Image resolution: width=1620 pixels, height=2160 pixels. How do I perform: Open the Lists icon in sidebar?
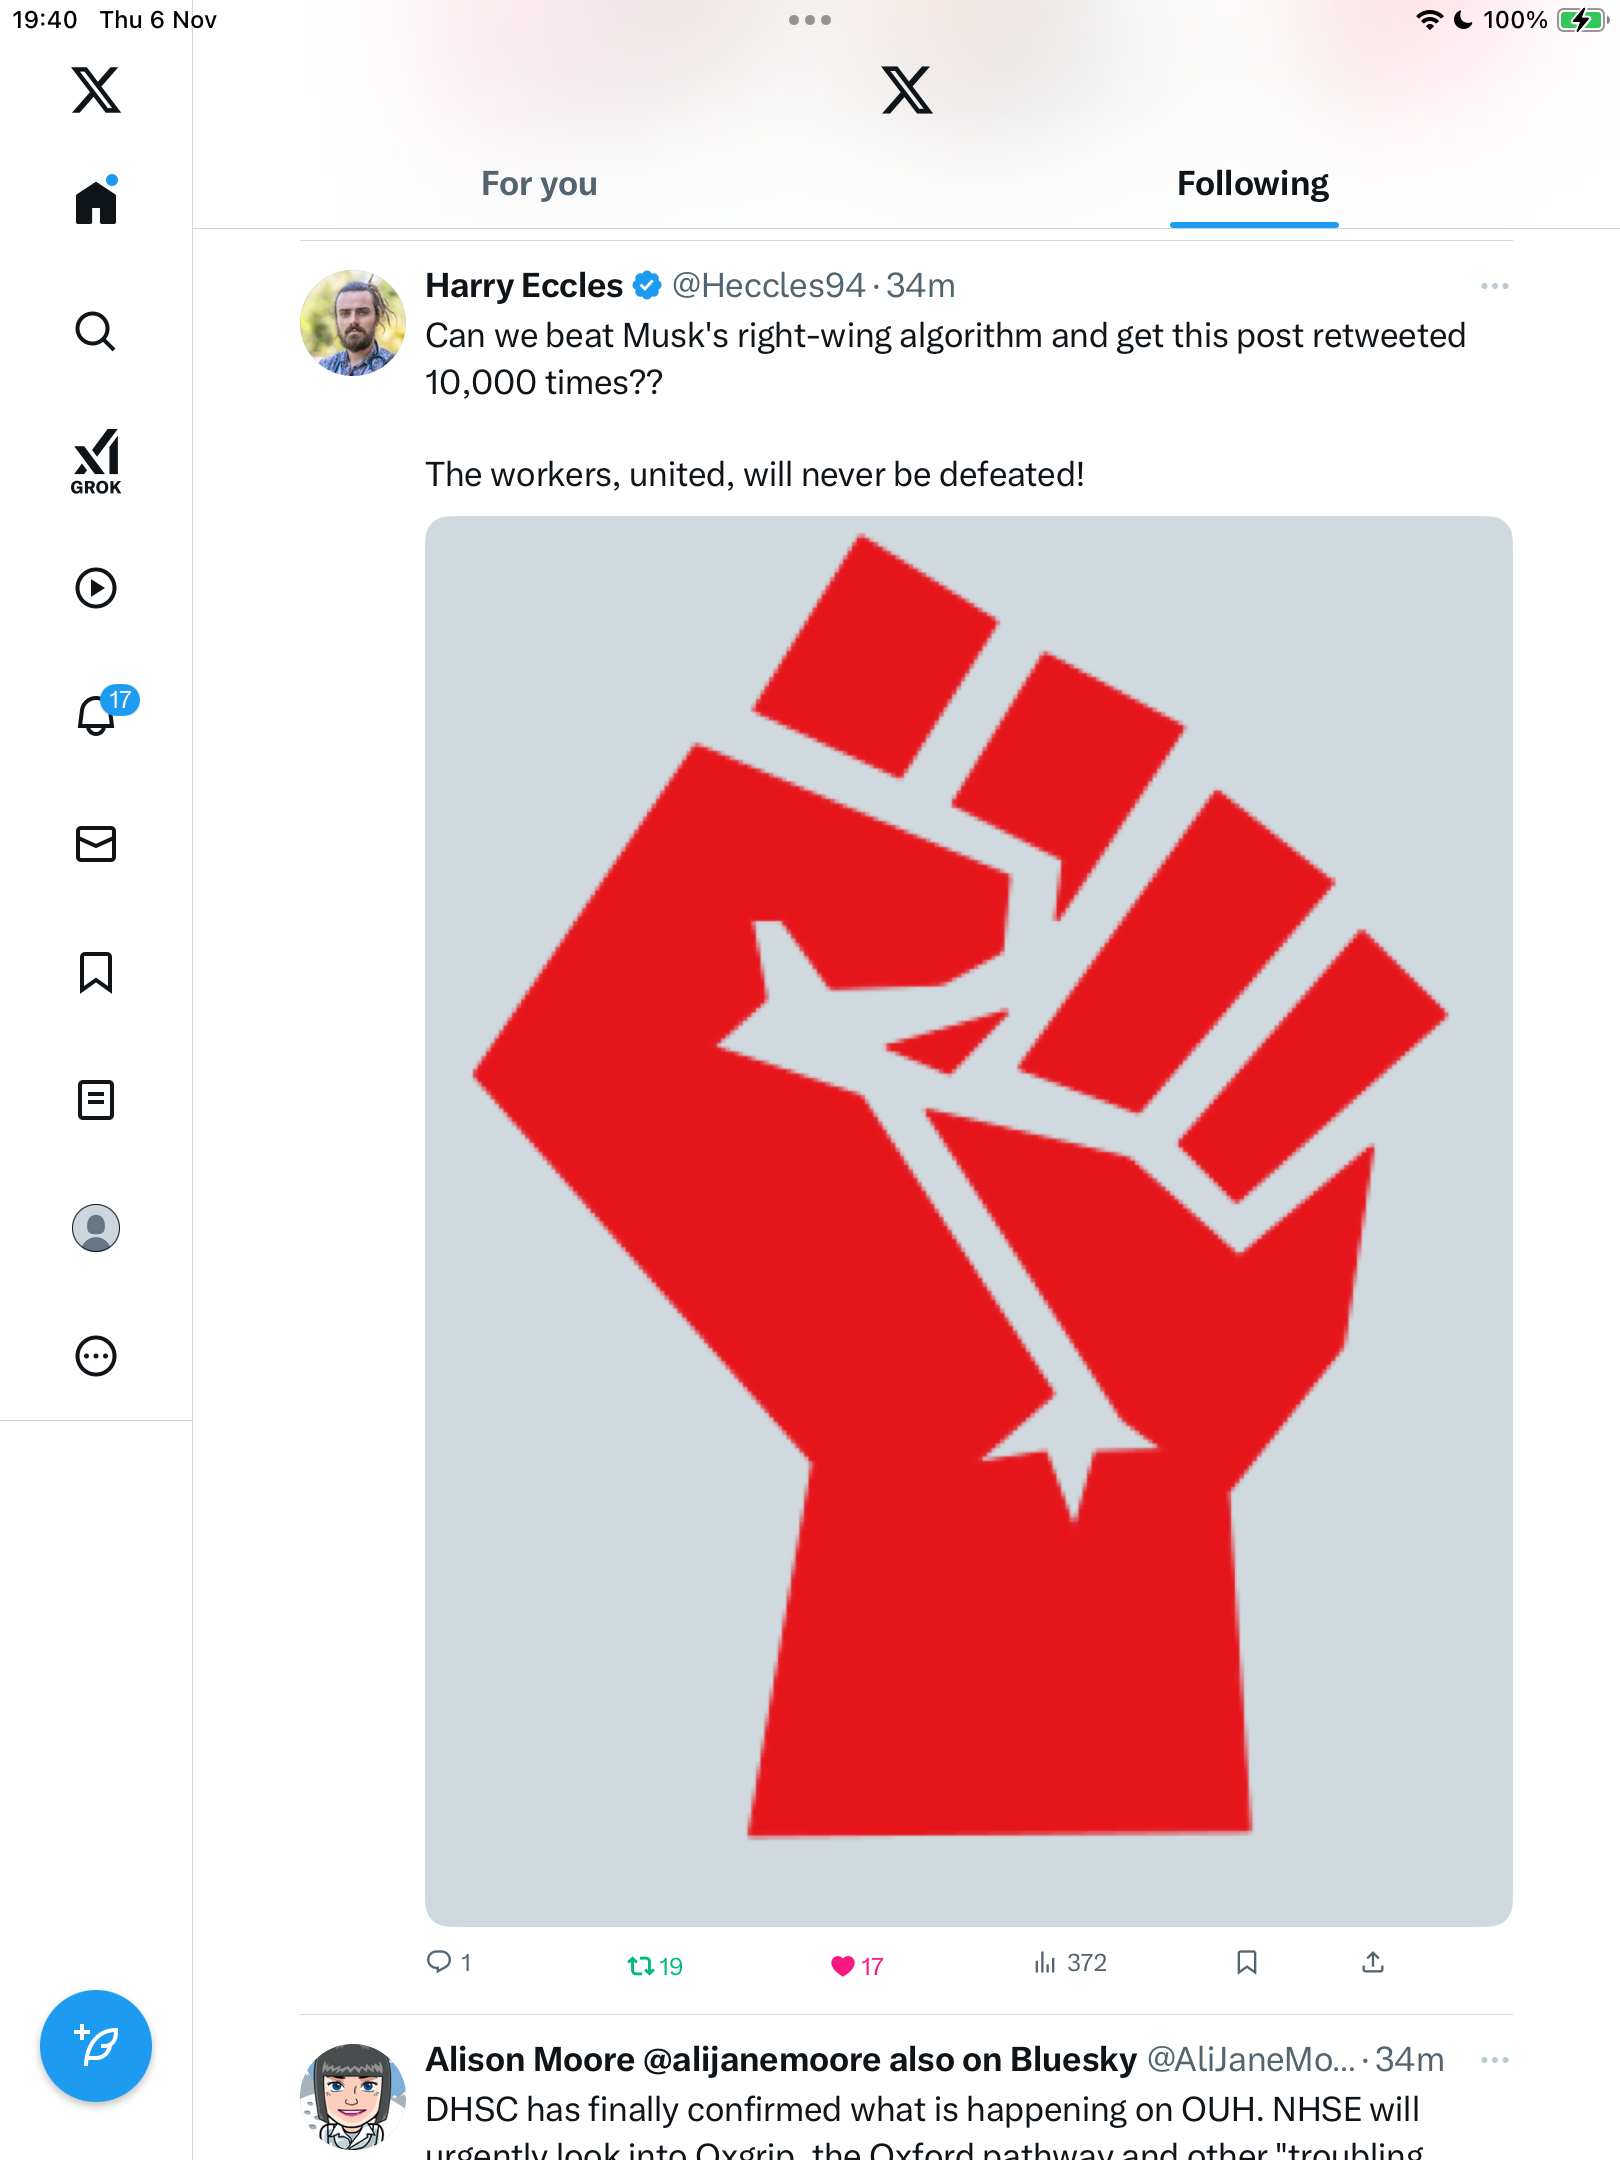tap(96, 1100)
